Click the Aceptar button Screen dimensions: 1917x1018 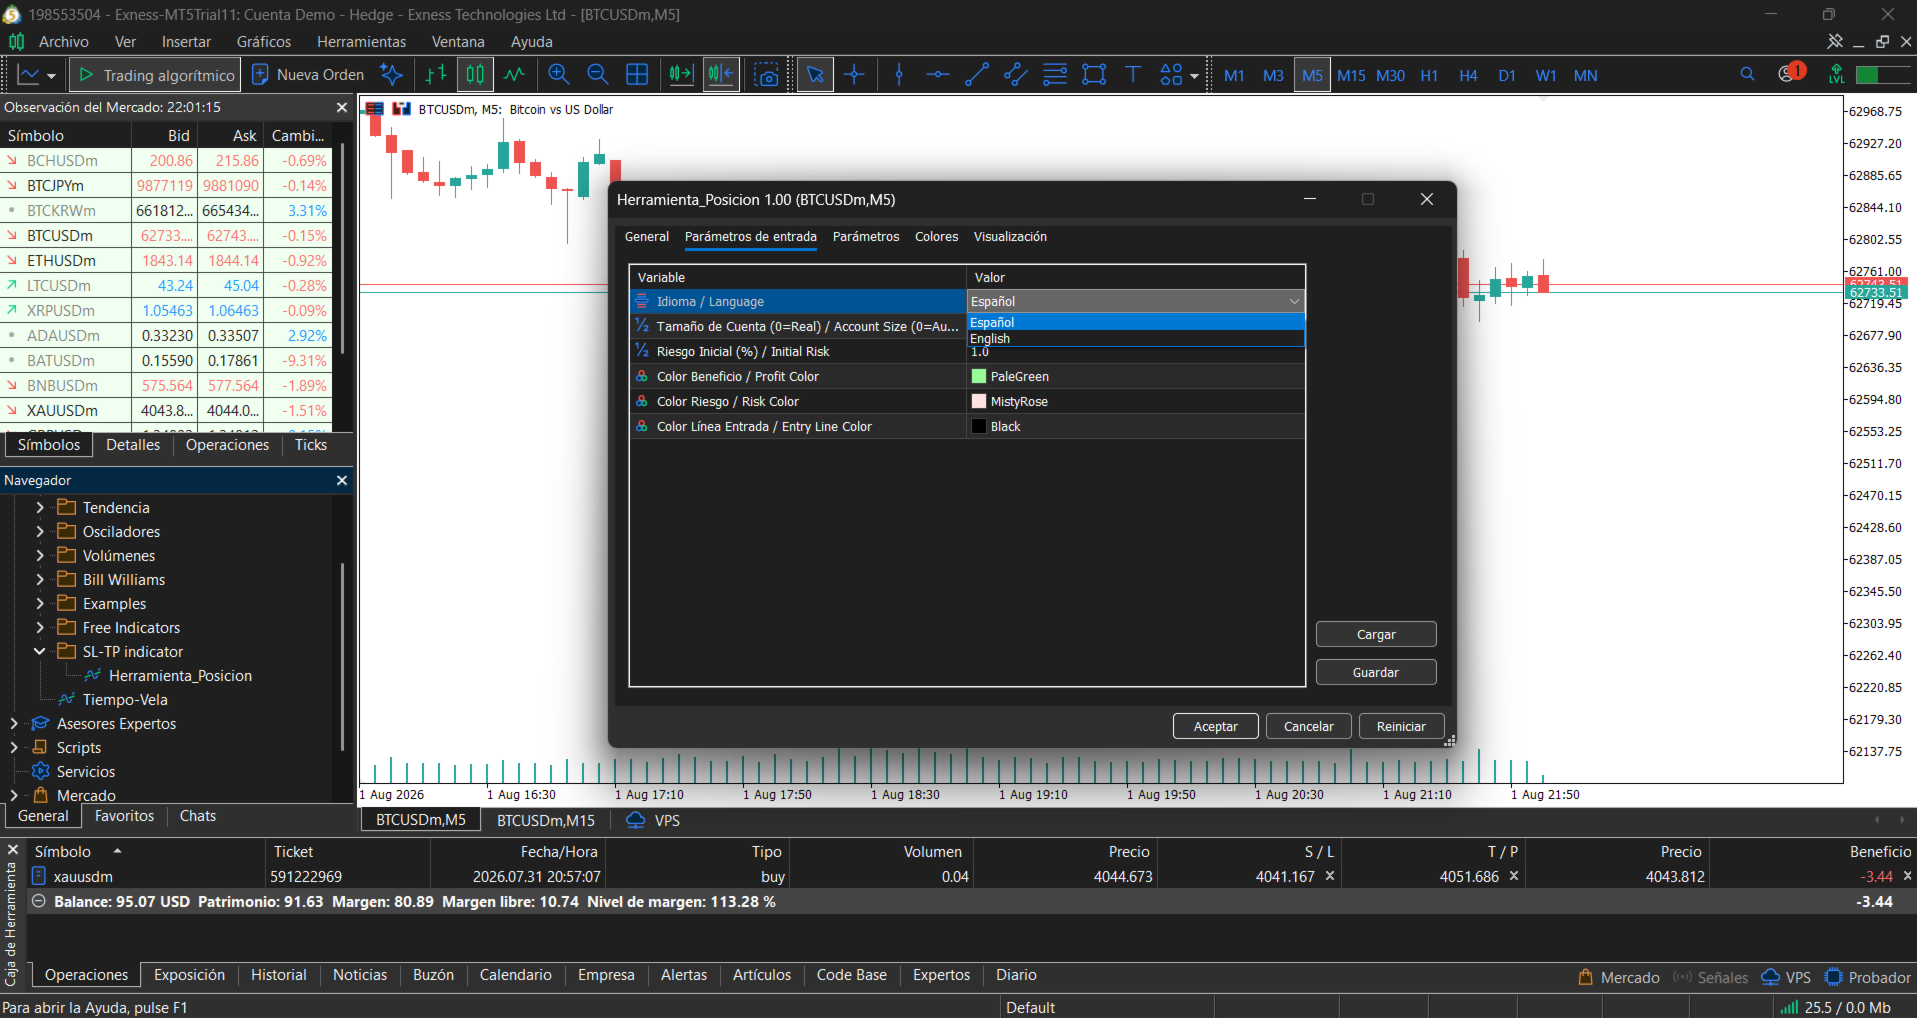[x=1215, y=727]
